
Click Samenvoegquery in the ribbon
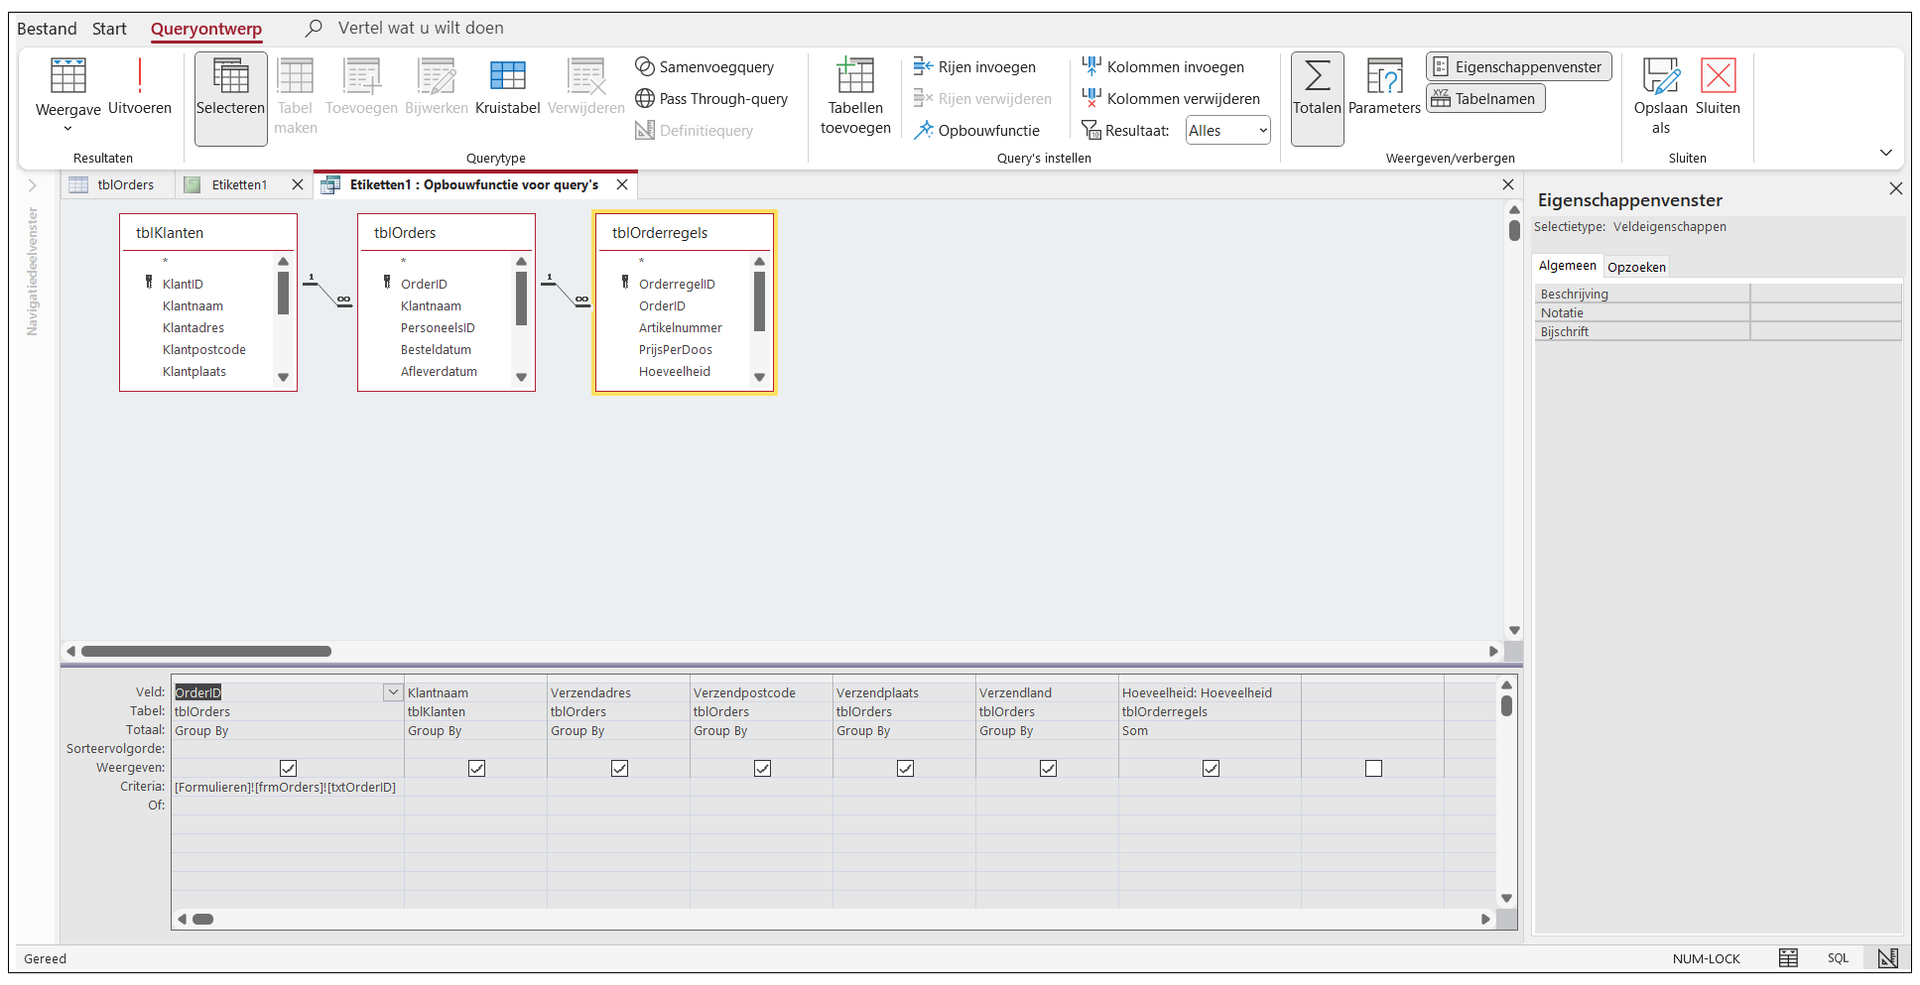(x=705, y=67)
